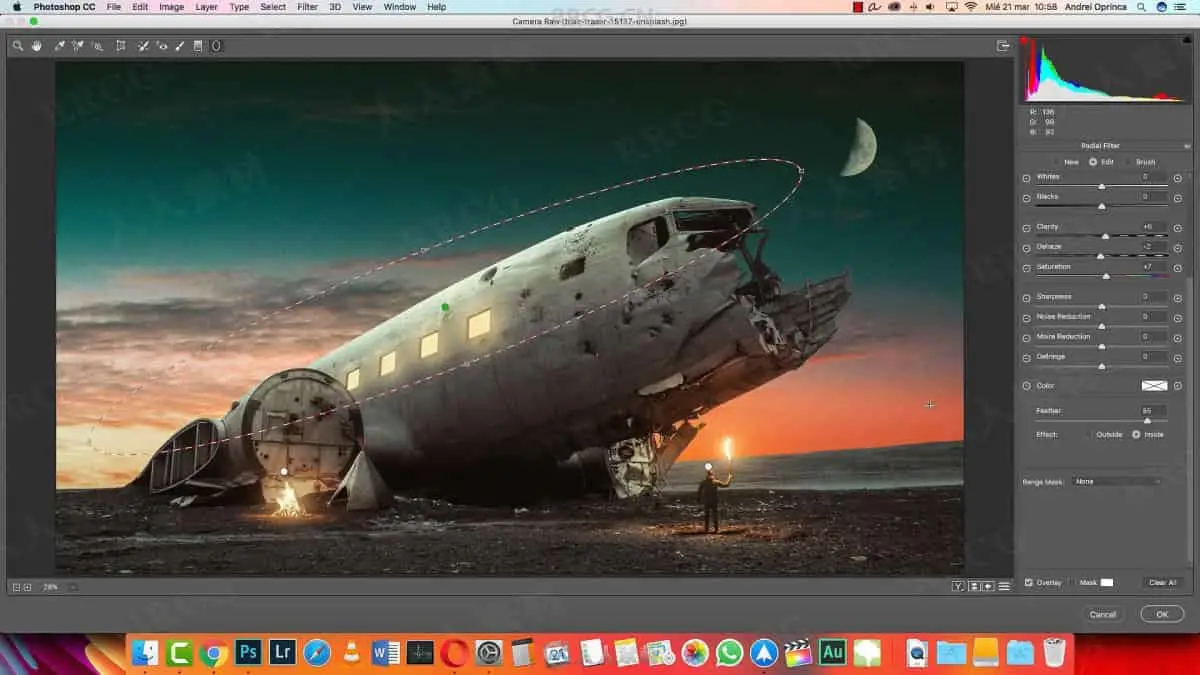Image resolution: width=1200 pixels, height=675 pixels.
Task: Click the Clarity slider handle
Action: point(1105,236)
